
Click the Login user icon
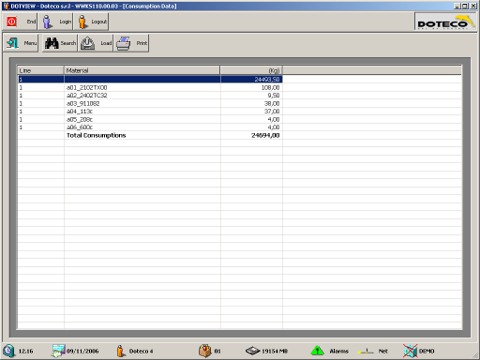[x=47, y=22]
